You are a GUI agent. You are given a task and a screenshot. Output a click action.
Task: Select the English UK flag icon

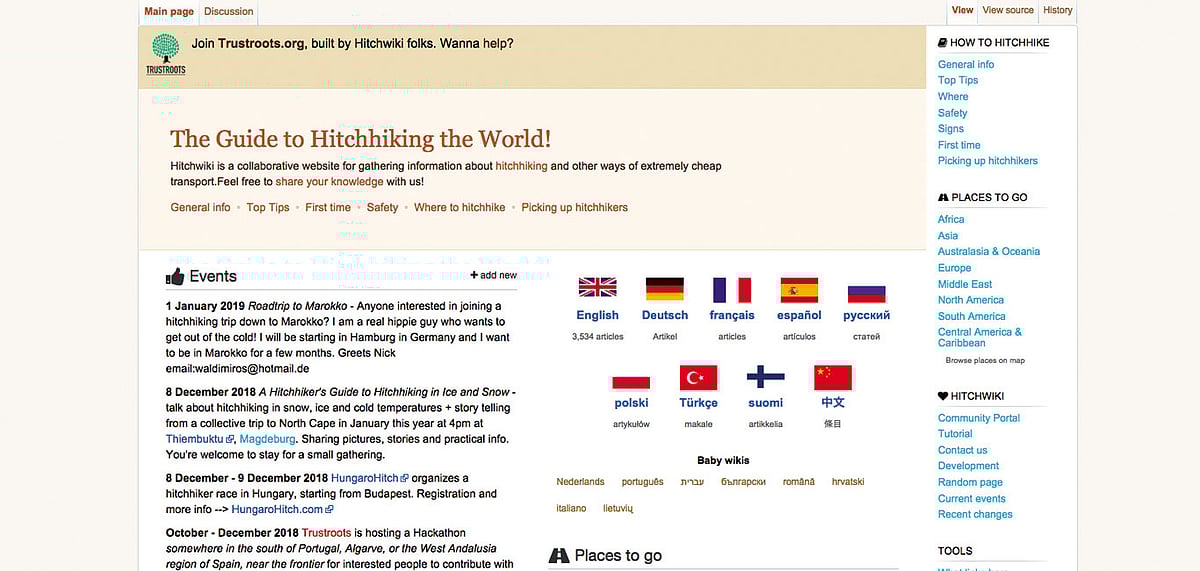tap(598, 289)
